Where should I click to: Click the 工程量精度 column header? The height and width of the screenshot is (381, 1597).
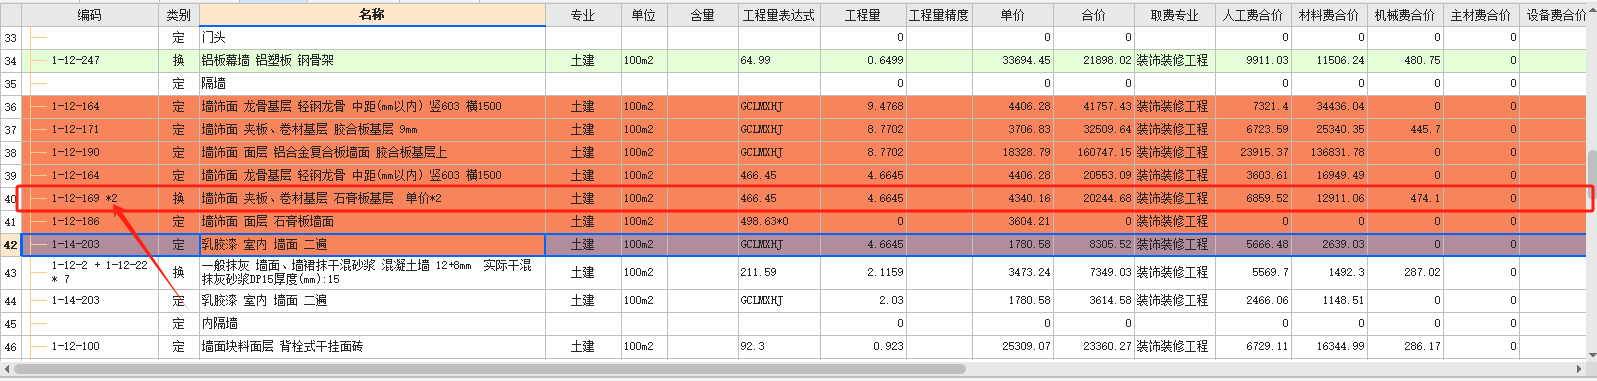[x=939, y=15]
